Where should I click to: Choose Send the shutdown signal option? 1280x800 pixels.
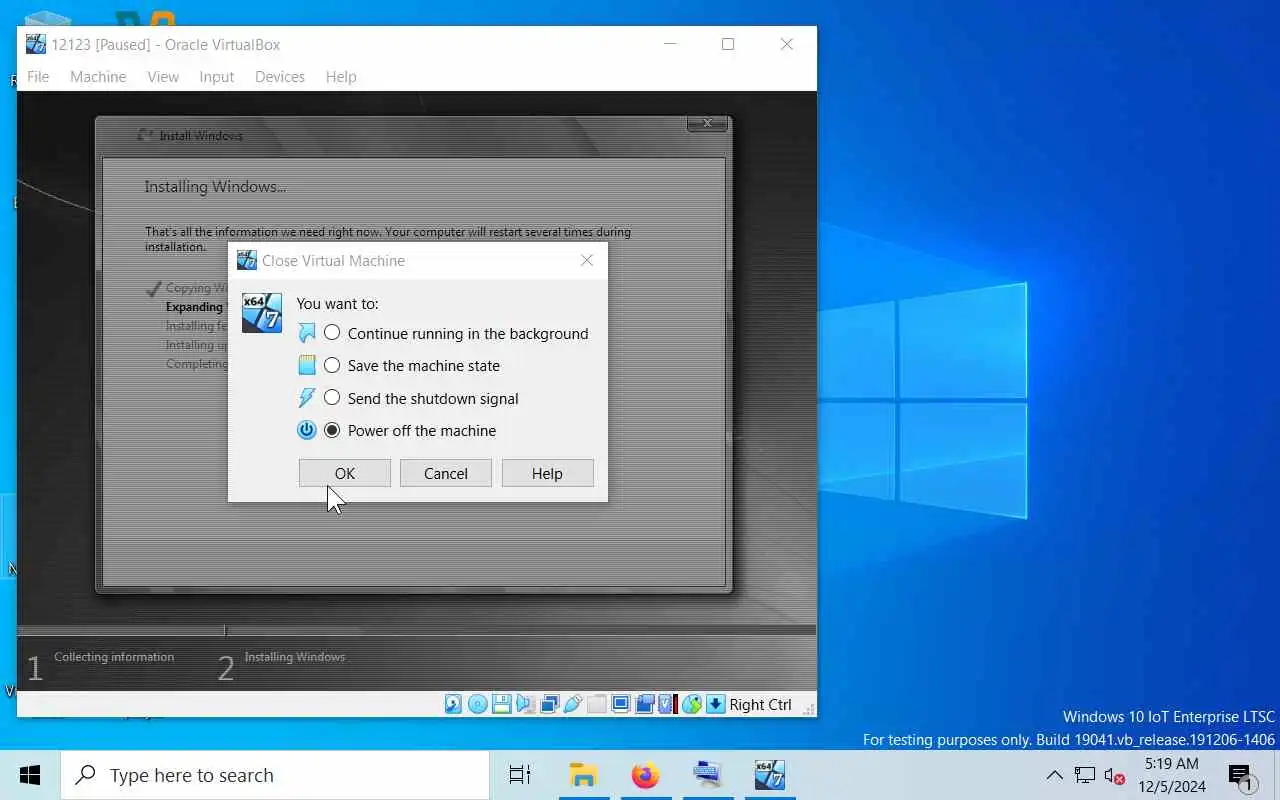click(421, 398)
